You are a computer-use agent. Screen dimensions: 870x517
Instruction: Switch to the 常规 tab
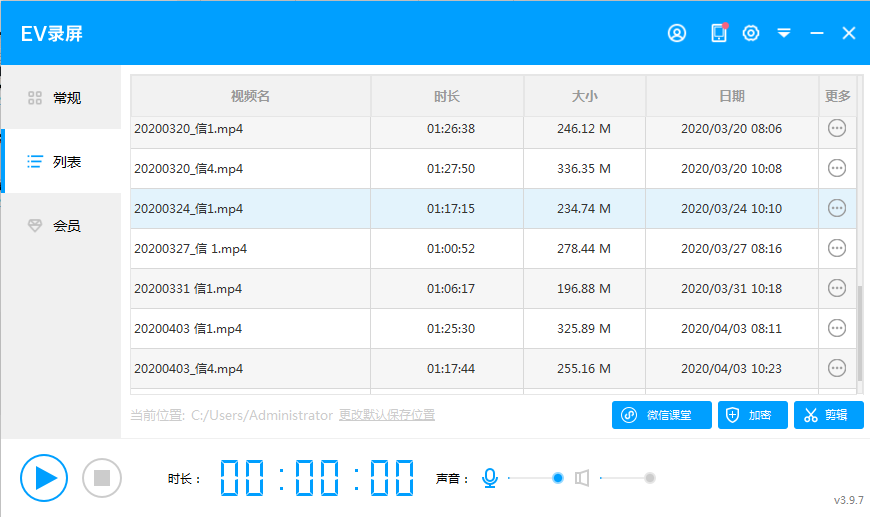60,98
